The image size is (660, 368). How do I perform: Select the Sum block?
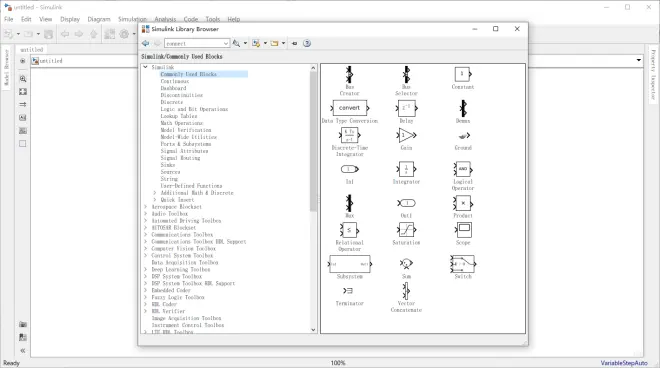click(406, 264)
